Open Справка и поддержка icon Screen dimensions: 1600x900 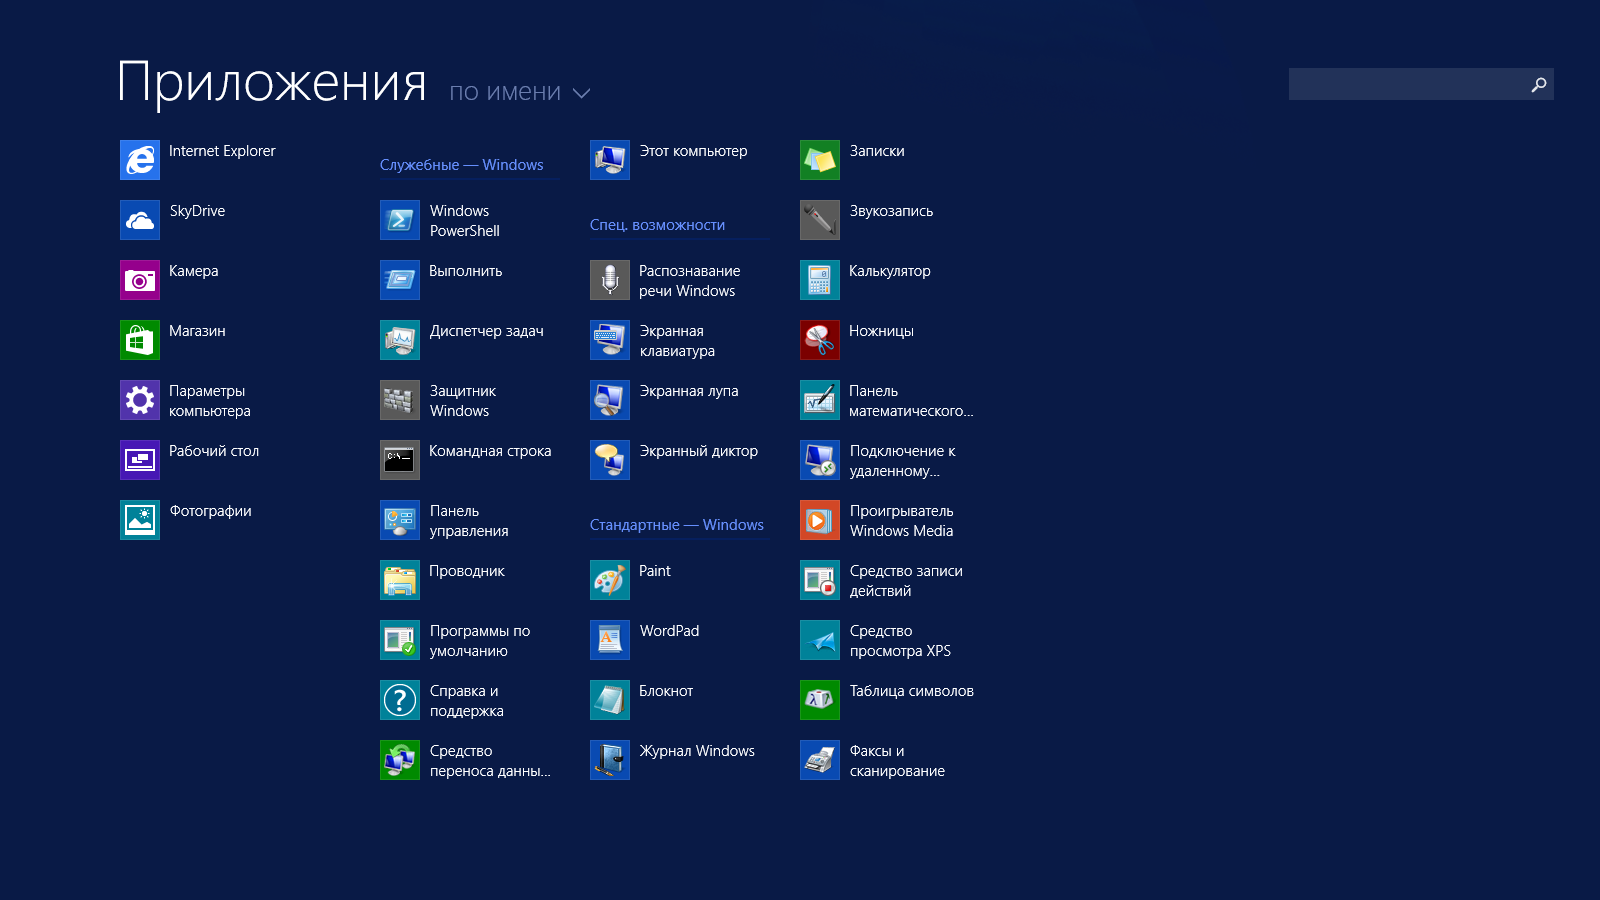tap(400, 700)
